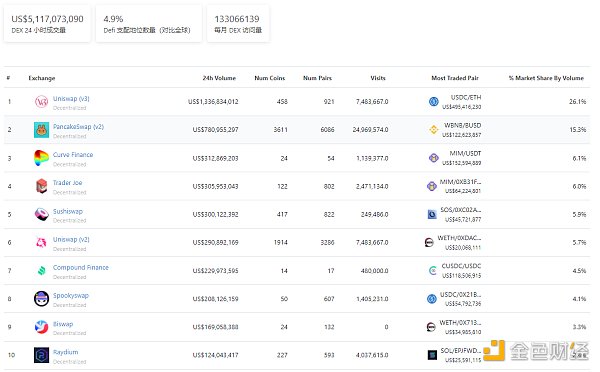Click the CUSDC/USDC pair coin icon
600x372 pixels.
pos(433,271)
